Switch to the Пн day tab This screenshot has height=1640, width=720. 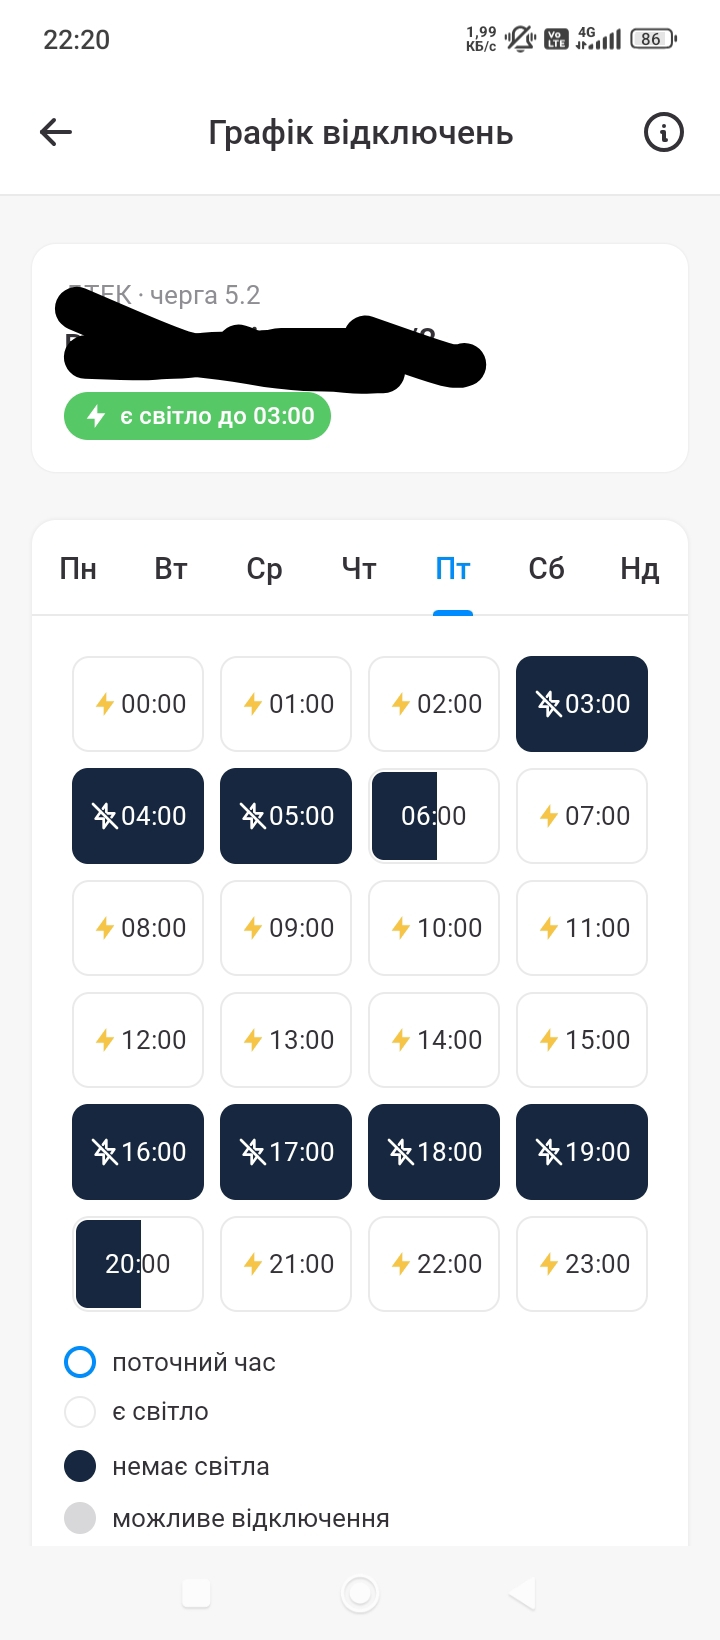click(78, 569)
